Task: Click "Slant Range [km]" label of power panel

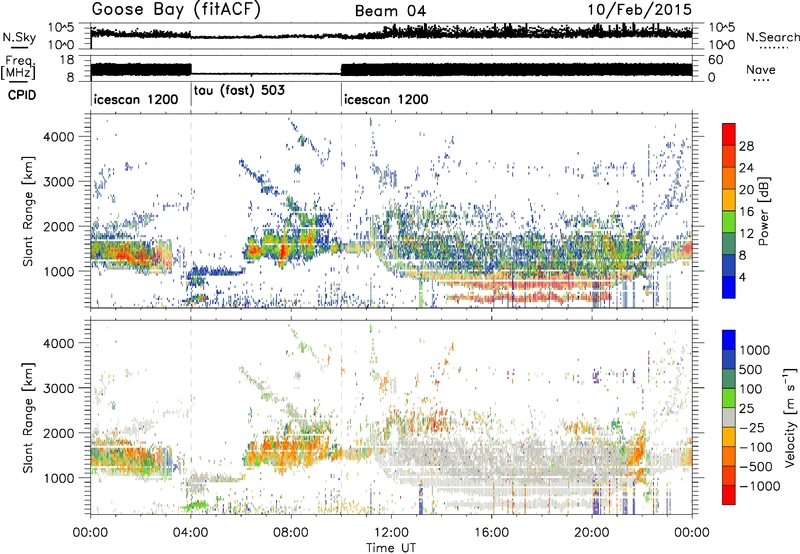Action: tap(28, 211)
